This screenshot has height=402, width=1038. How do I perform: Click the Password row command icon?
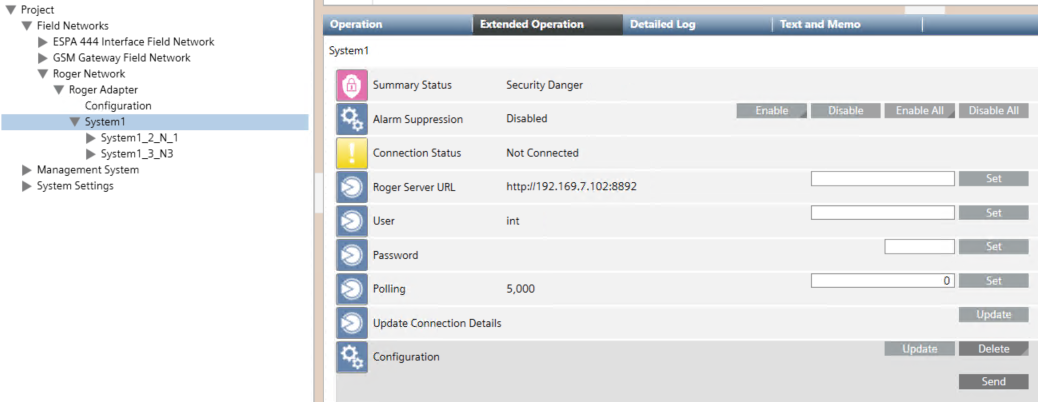pyautogui.click(x=351, y=255)
